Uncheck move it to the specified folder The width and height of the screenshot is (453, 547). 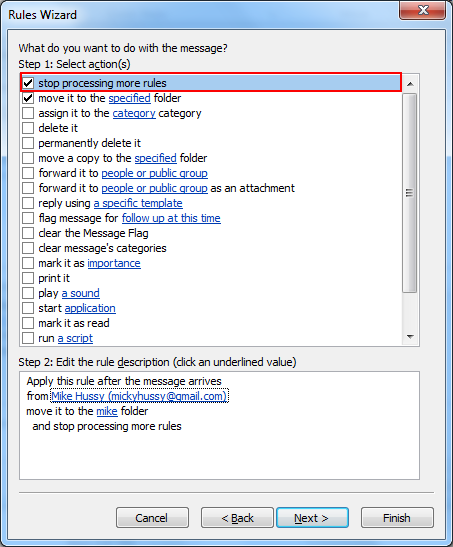pyautogui.click(x=28, y=98)
